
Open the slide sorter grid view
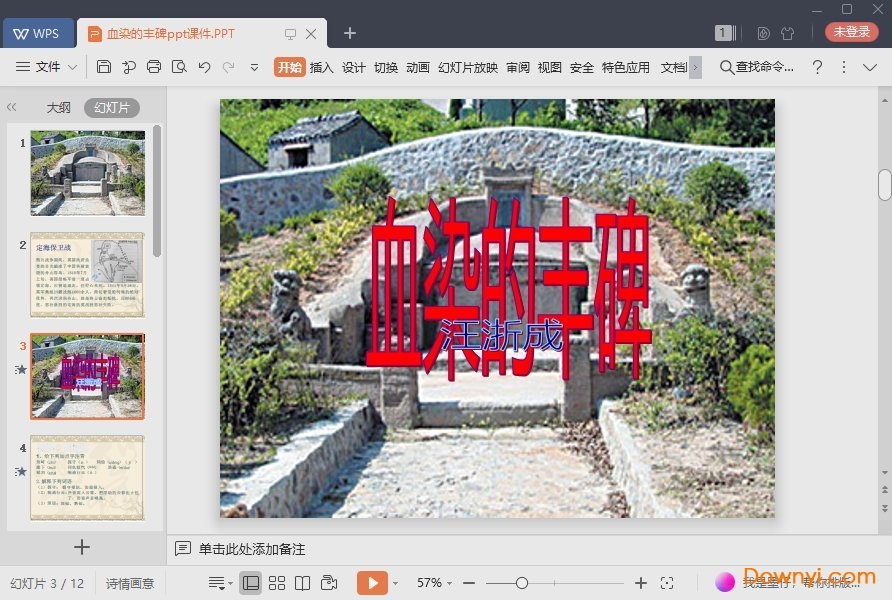pos(277,583)
